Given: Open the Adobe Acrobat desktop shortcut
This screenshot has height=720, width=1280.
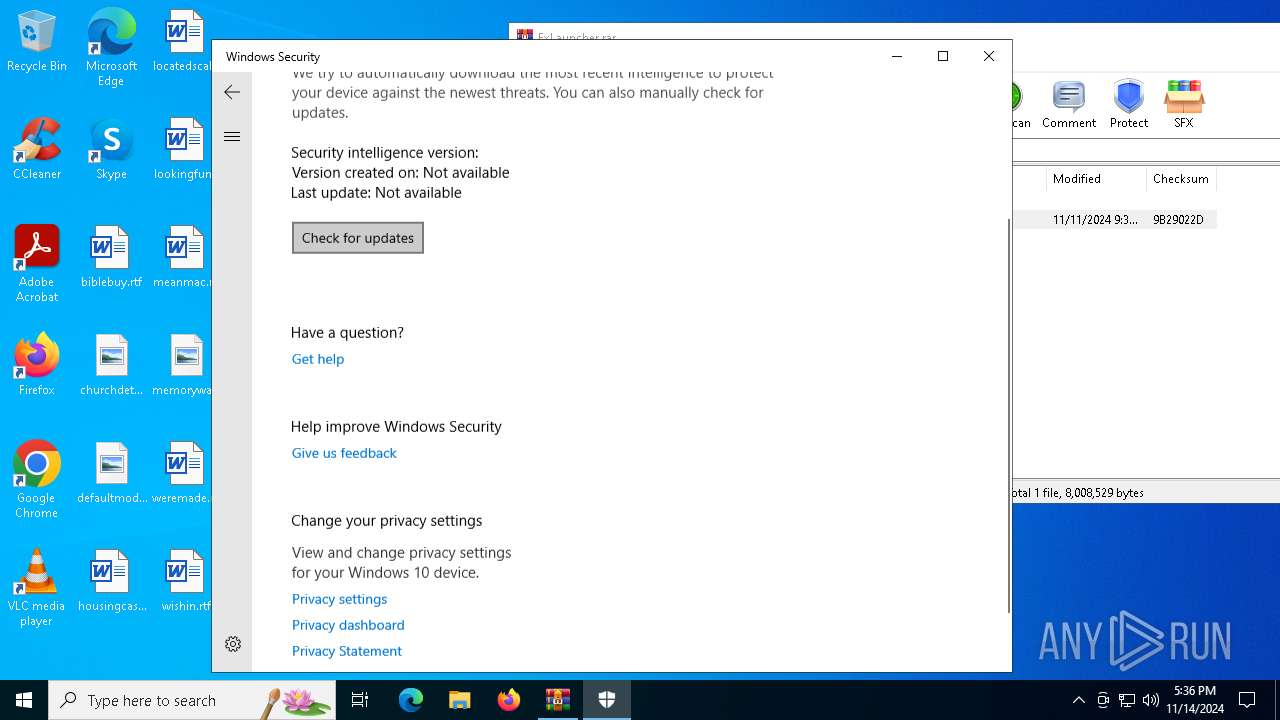Looking at the screenshot, I should pyautogui.click(x=37, y=264).
